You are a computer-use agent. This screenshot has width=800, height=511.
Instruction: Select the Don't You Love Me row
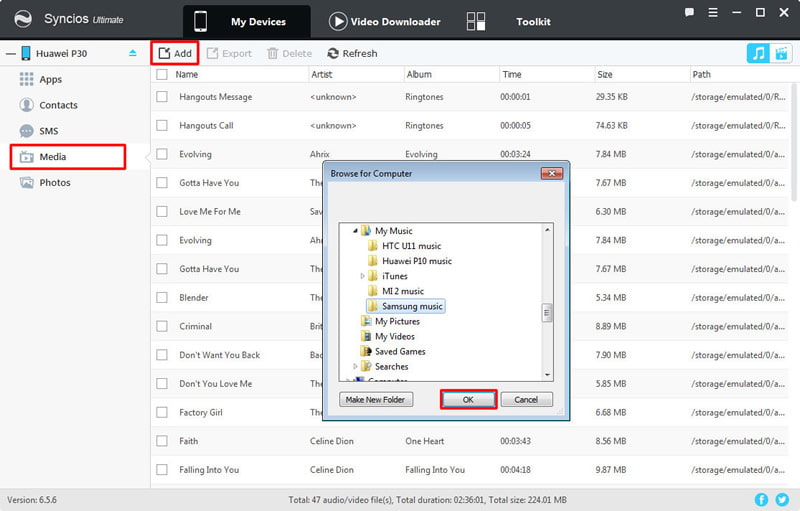(469, 384)
